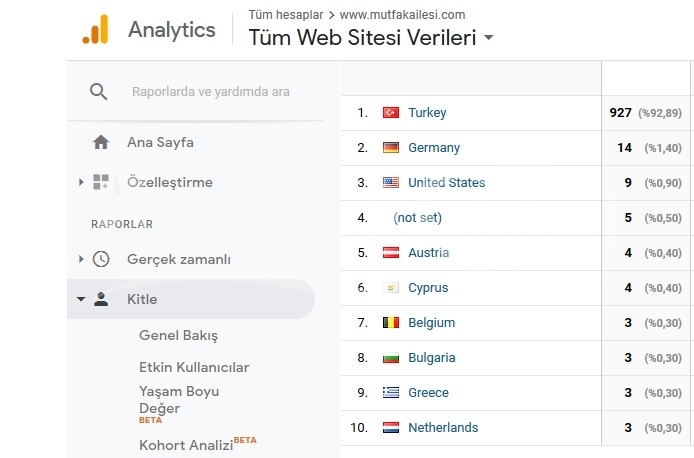Open the Netherlands country link
694x458 pixels.
[443, 427]
